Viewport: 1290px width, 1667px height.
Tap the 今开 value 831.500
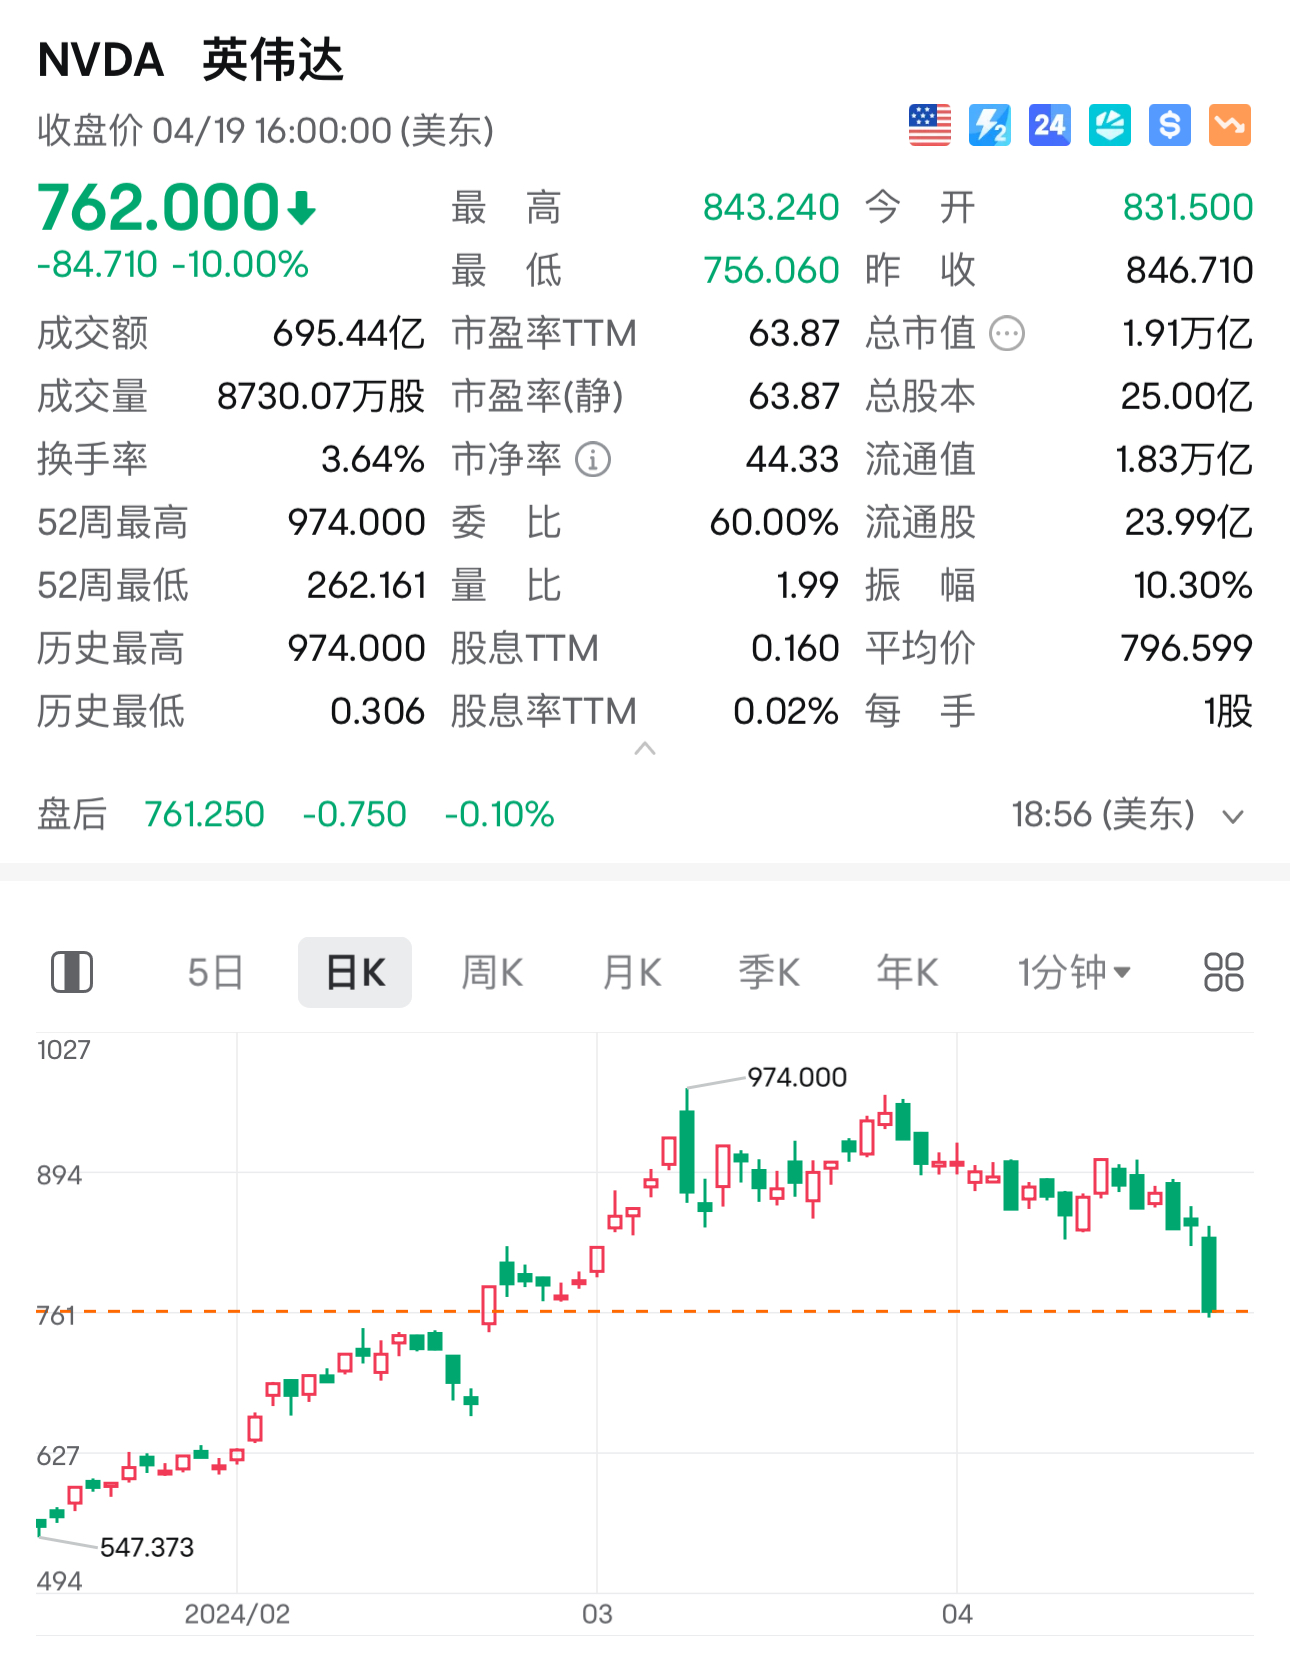coord(1188,208)
